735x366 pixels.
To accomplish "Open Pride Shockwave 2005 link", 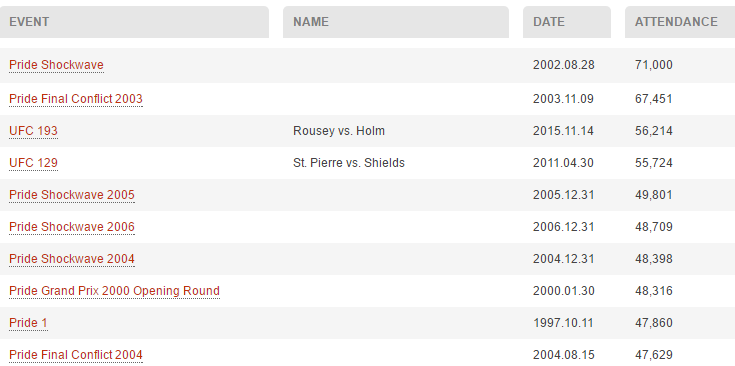I will point(72,195).
